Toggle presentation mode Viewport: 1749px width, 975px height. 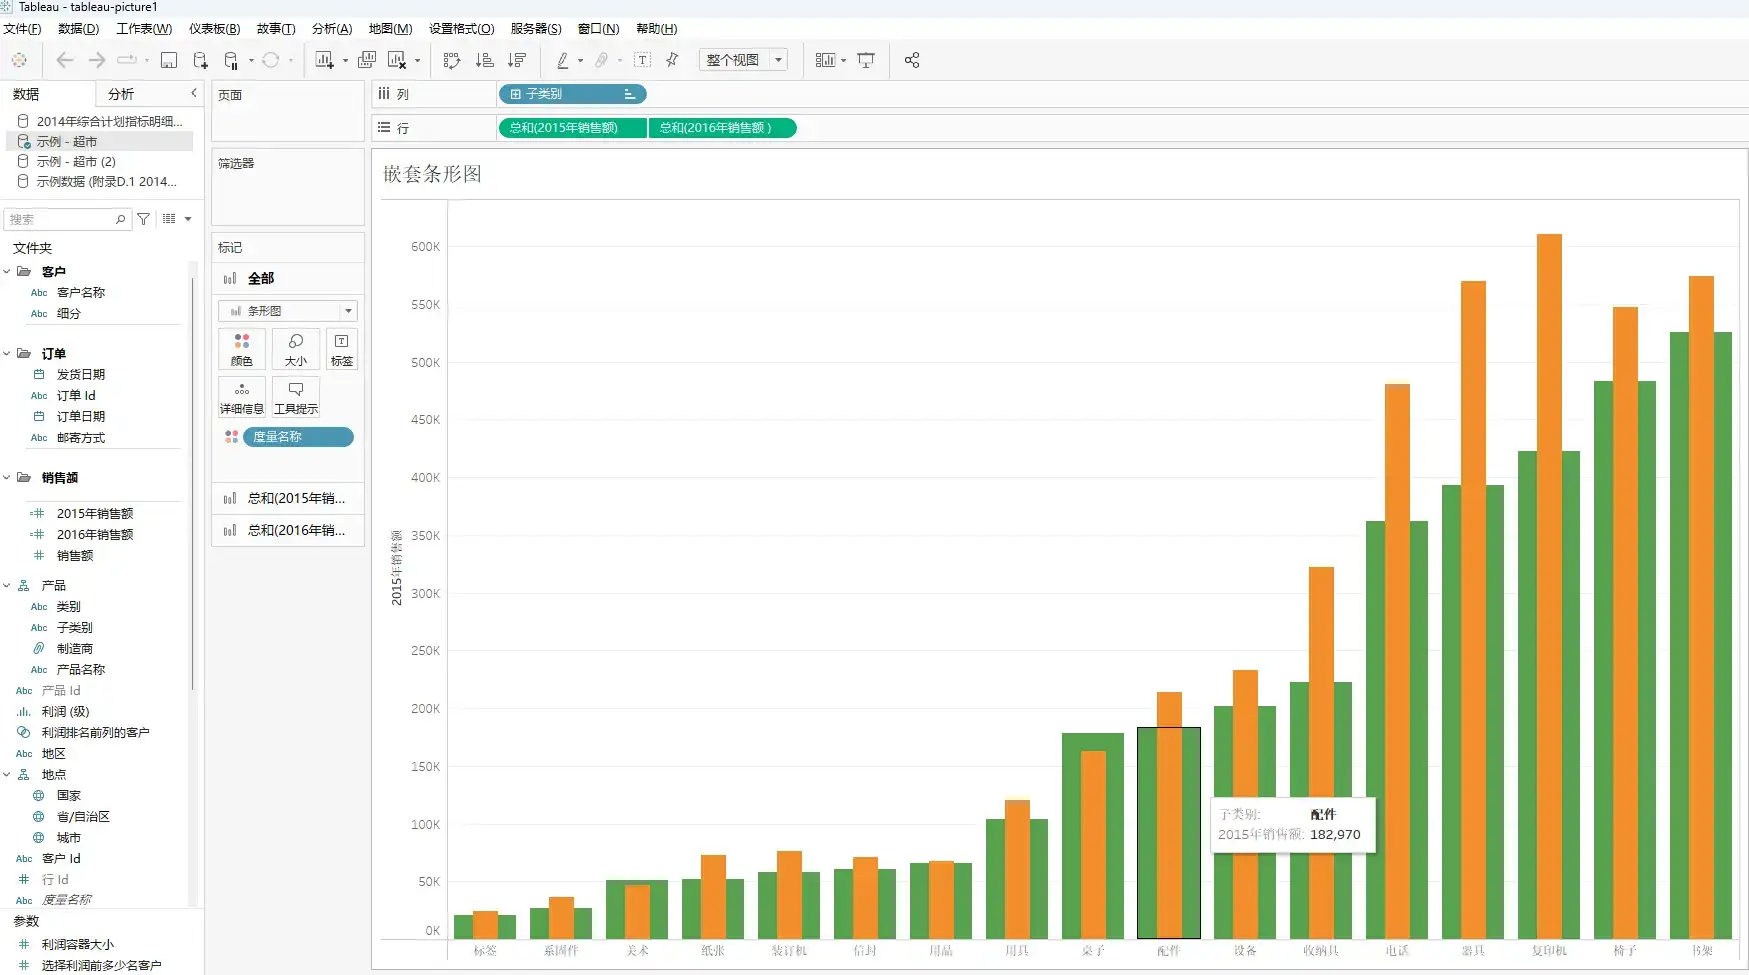(x=866, y=61)
